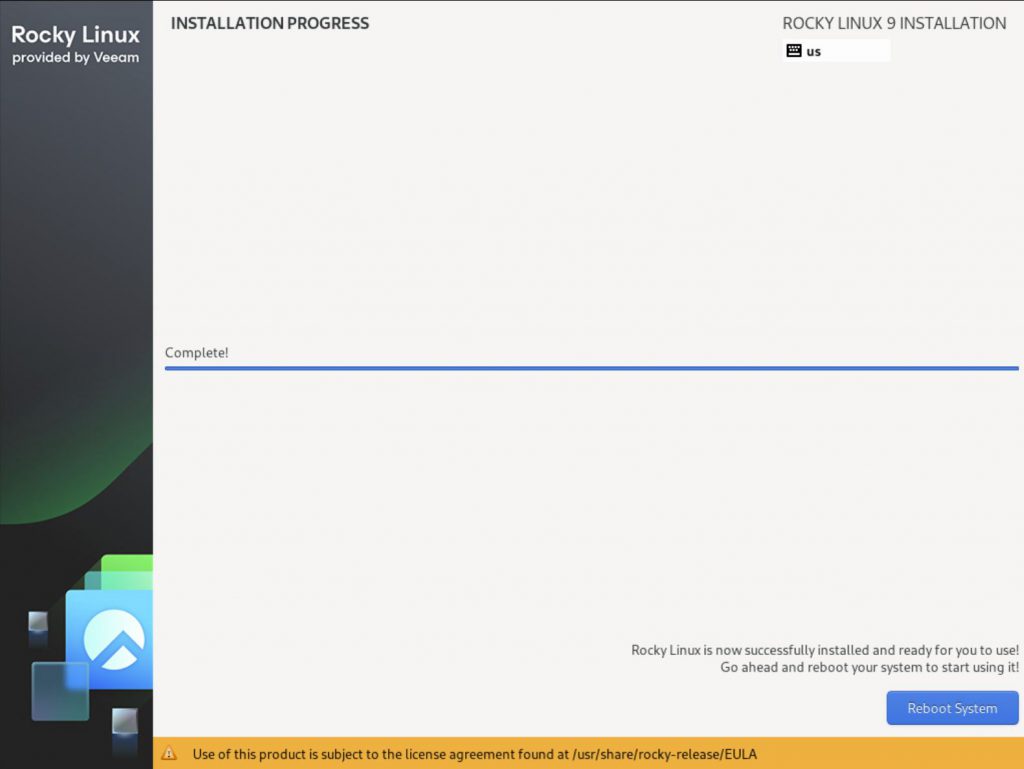1024x769 pixels.
Task: Click the keyboard icon beside us
Action: point(793,51)
